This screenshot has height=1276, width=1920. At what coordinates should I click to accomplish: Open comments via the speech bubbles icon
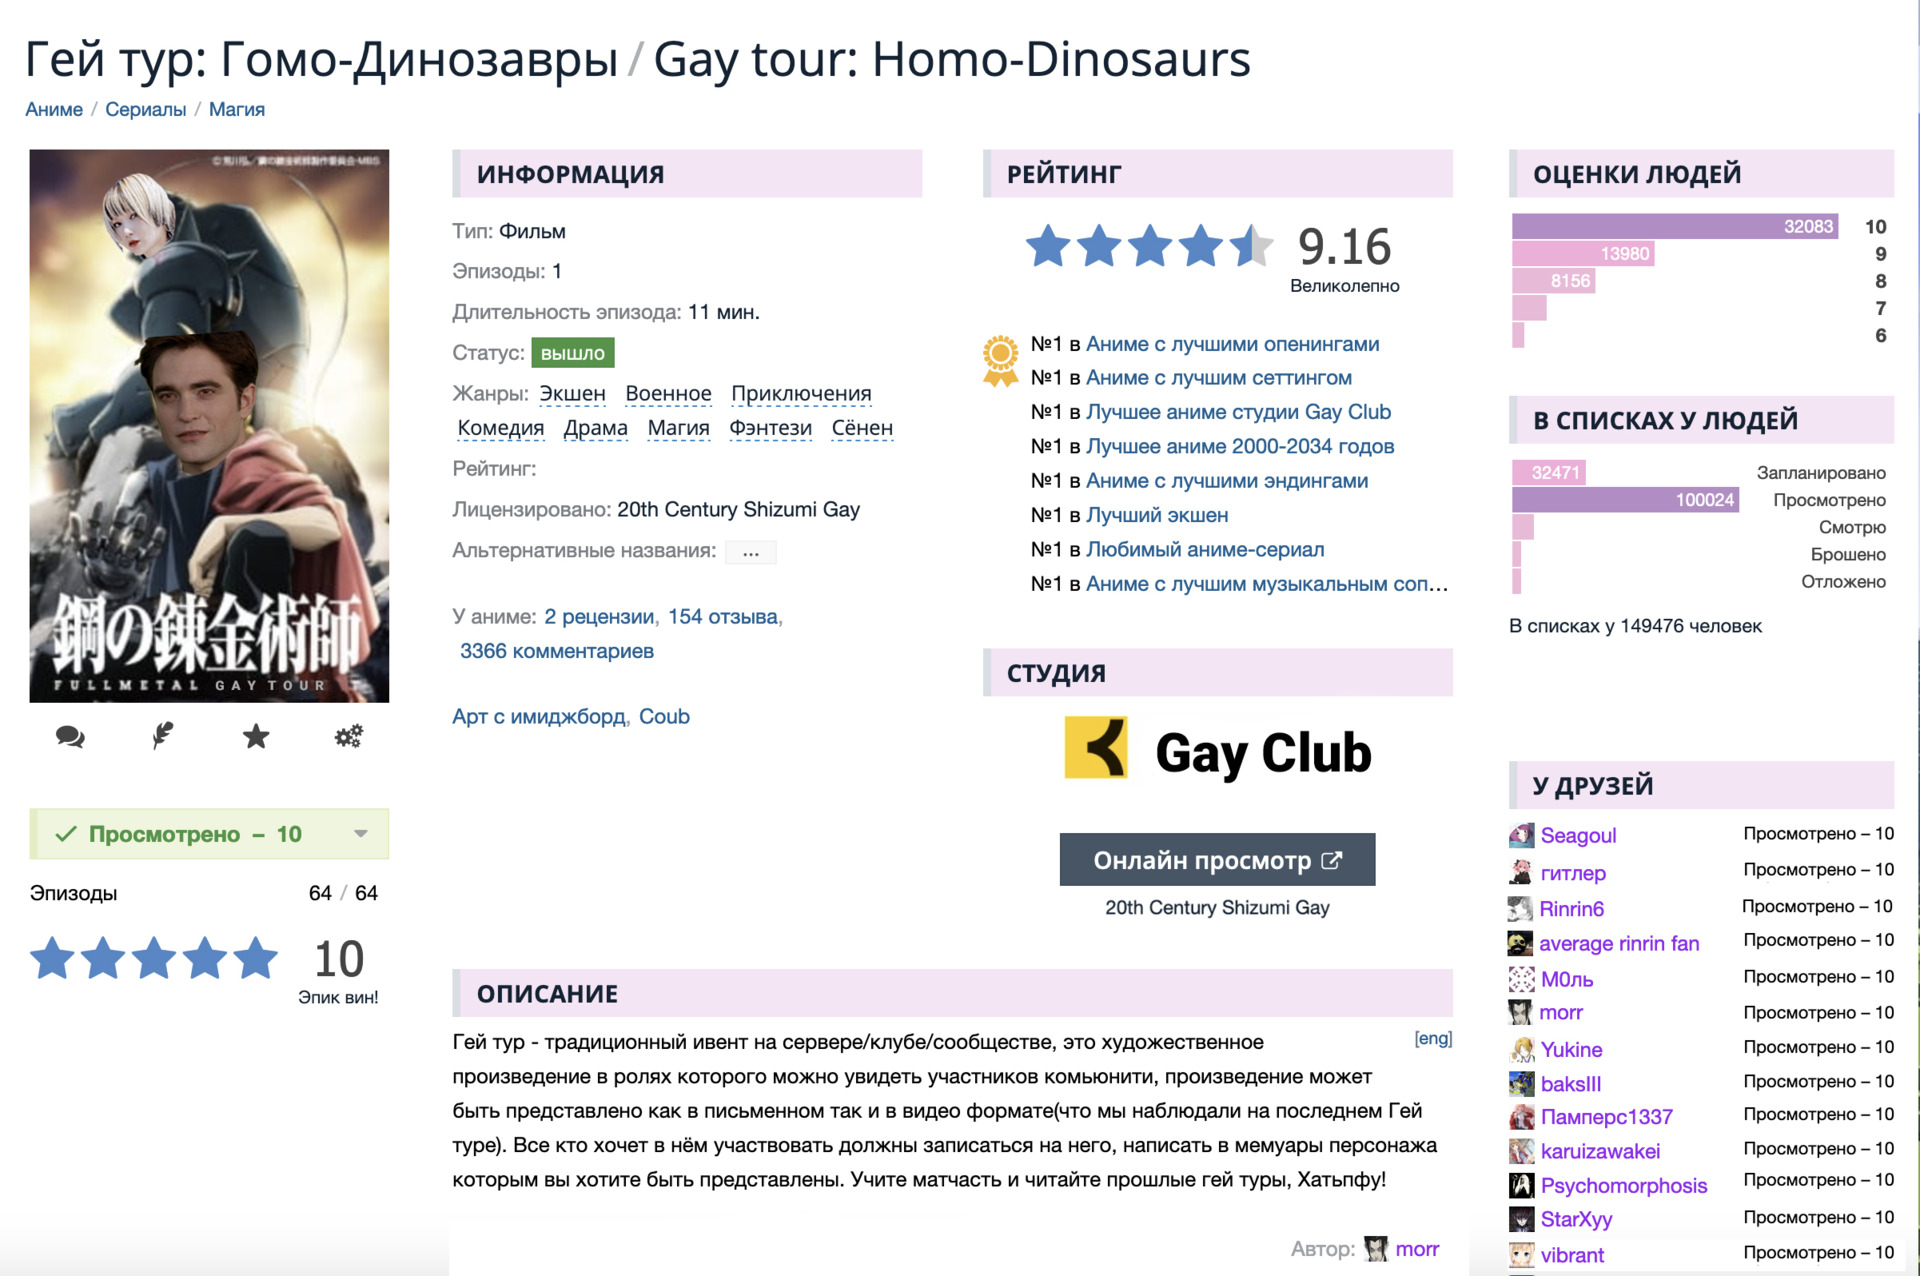pyautogui.click(x=70, y=737)
